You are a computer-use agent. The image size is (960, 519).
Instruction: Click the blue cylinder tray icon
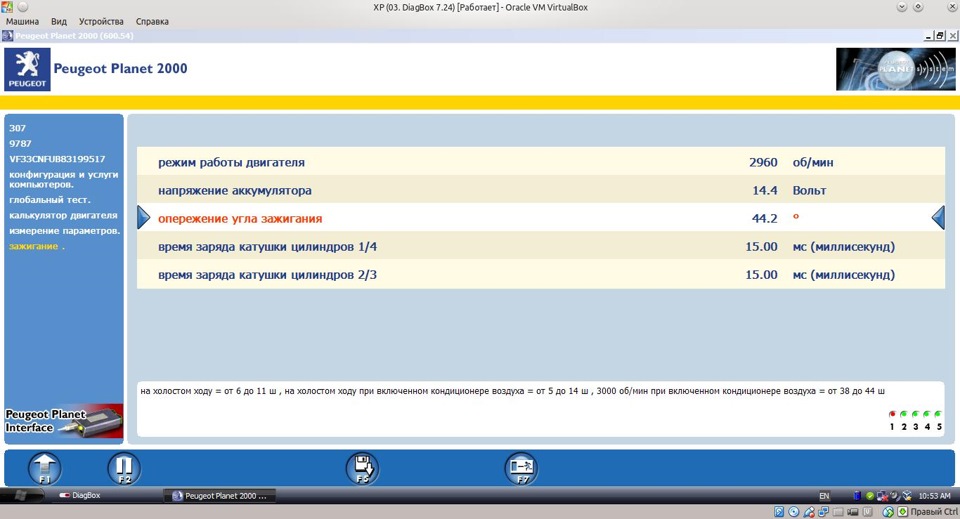pyautogui.click(x=857, y=496)
